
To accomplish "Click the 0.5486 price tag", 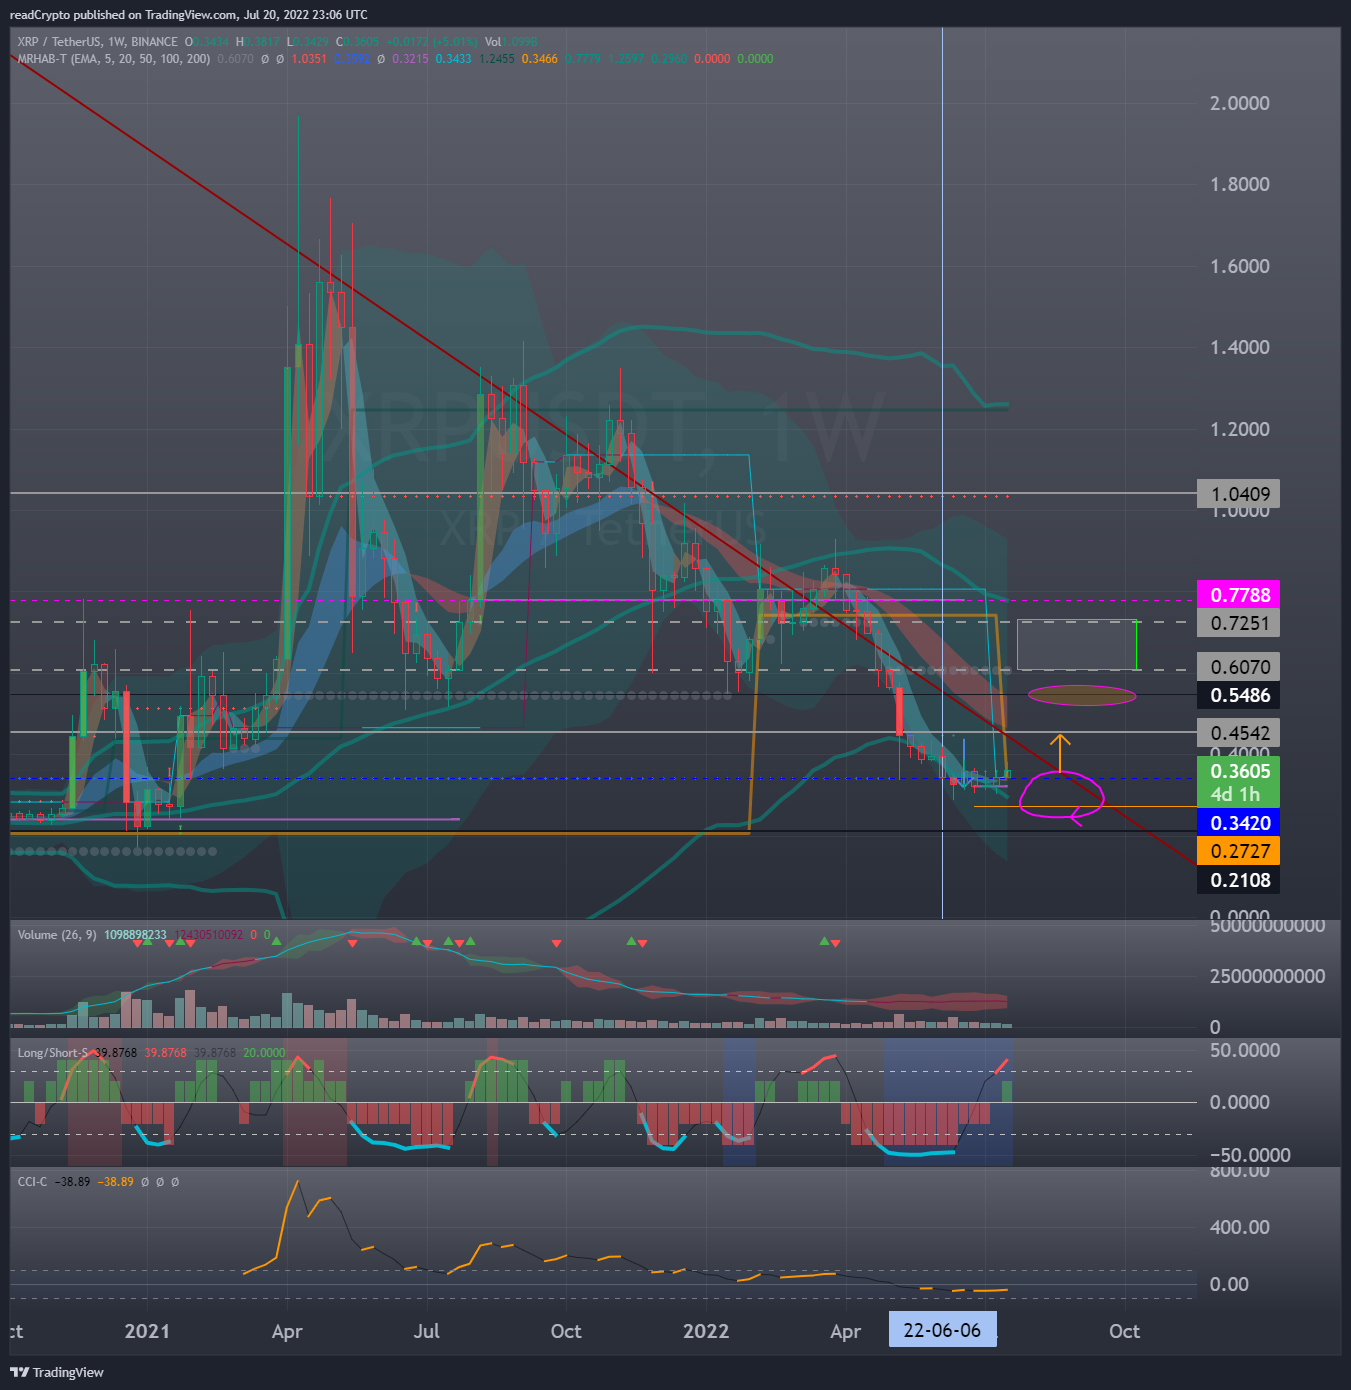I will pyautogui.click(x=1239, y=695).
